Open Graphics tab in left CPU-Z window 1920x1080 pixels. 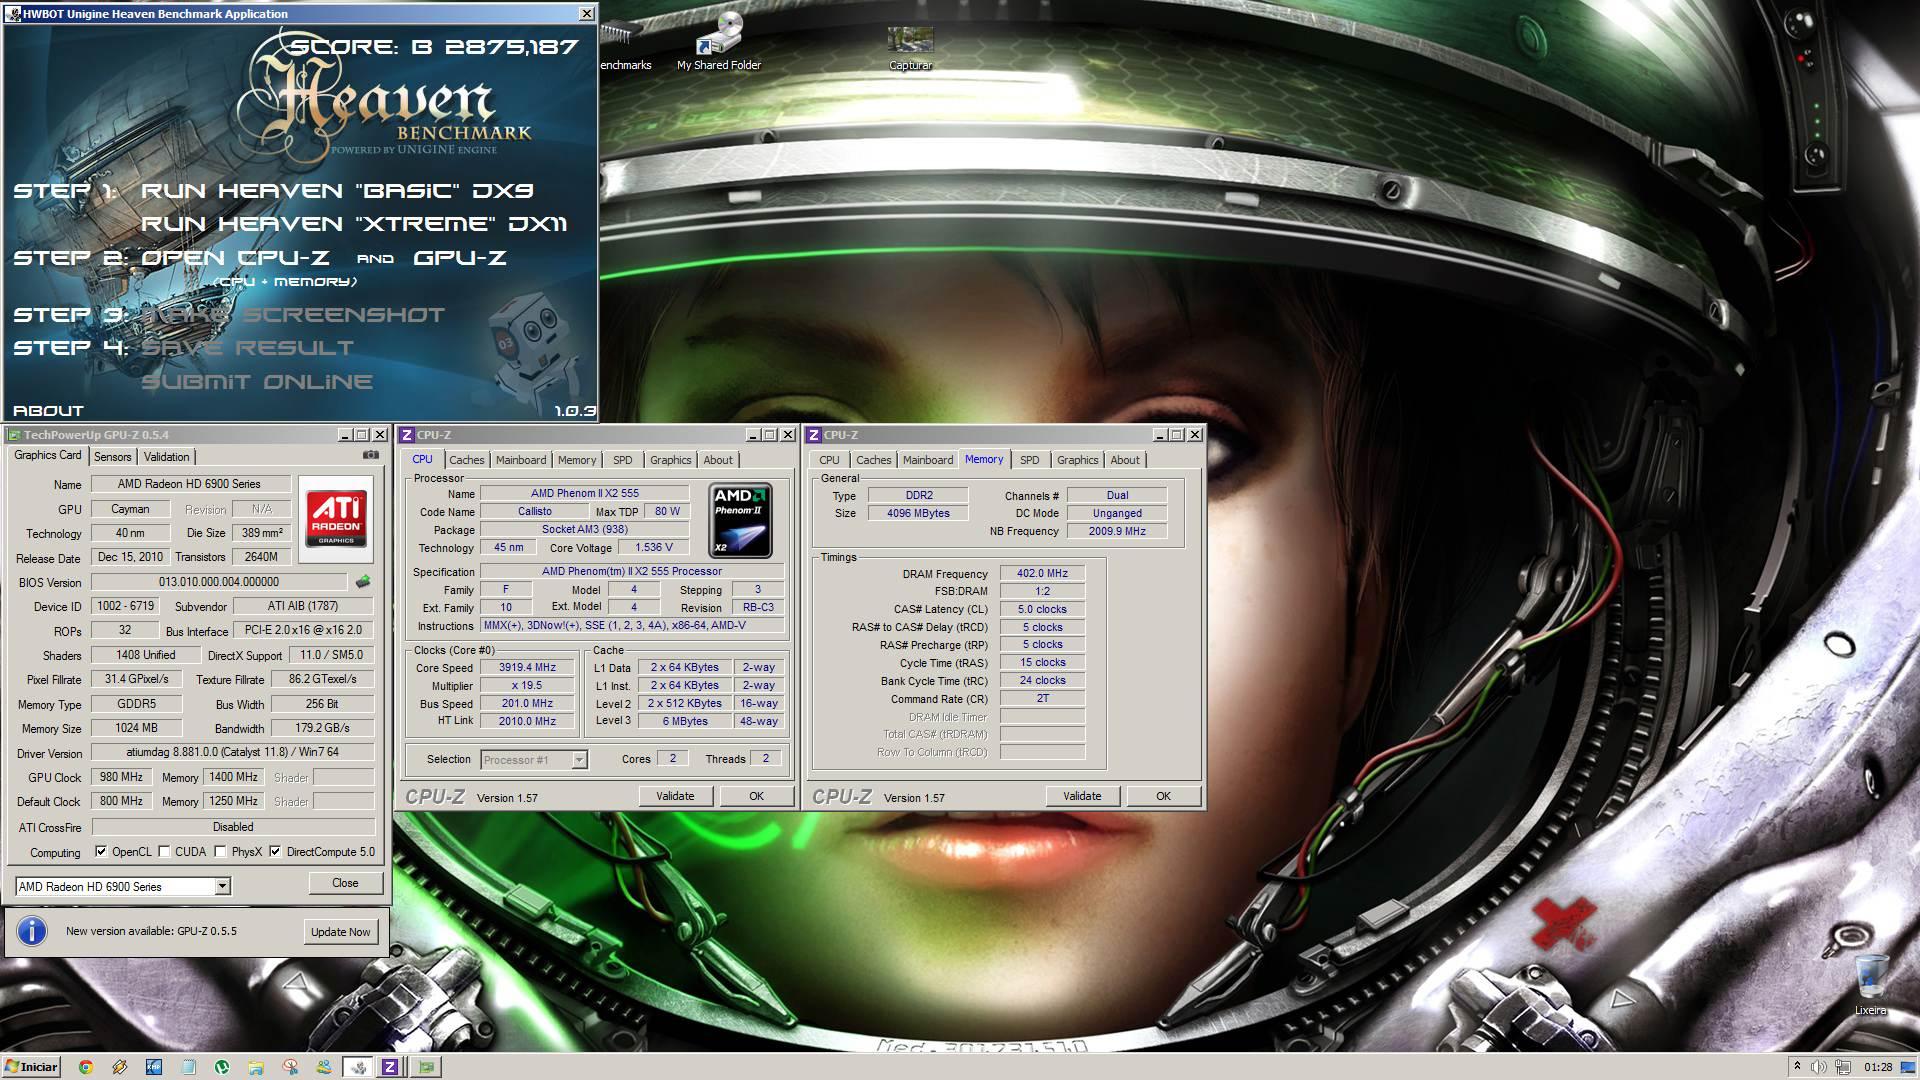click(670, 460)
